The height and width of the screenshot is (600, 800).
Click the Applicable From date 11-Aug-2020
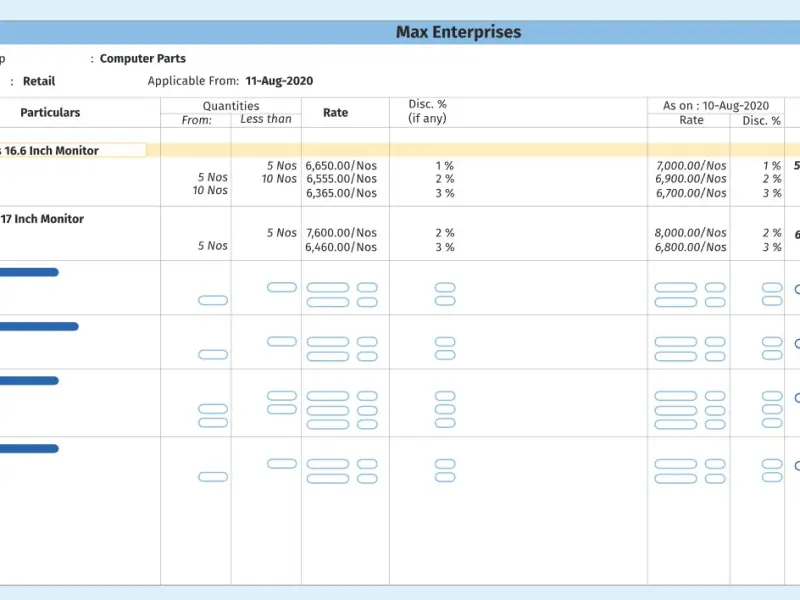279,81
